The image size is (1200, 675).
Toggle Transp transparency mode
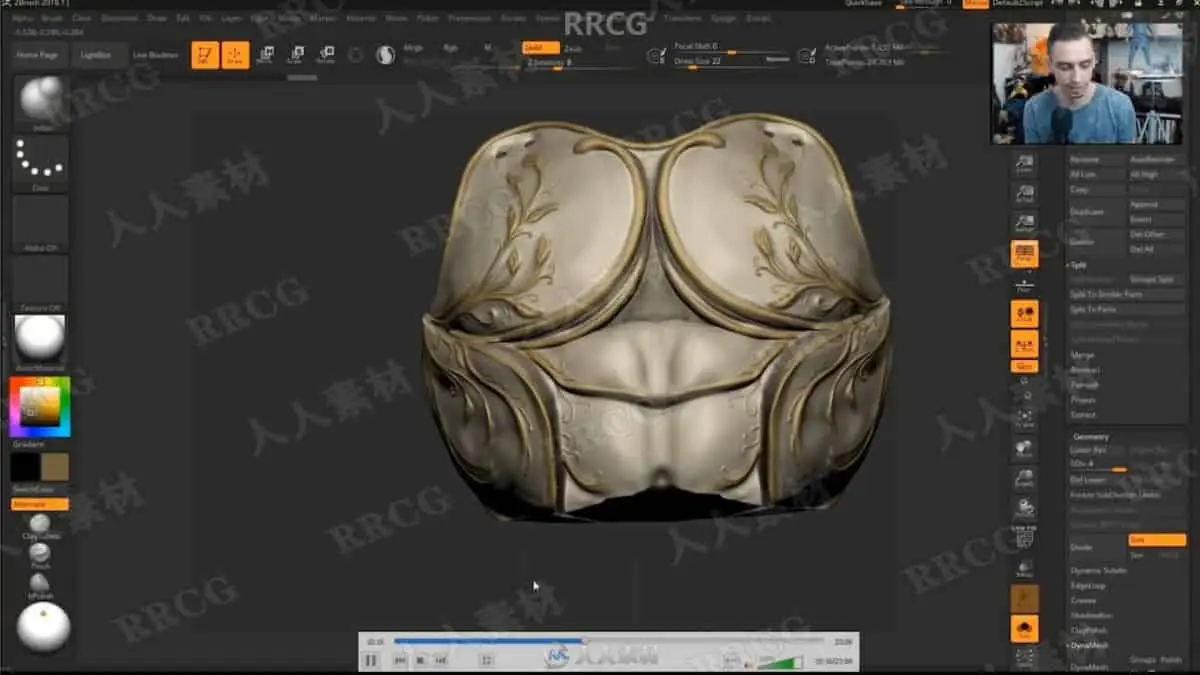(x=1024, y=570)
